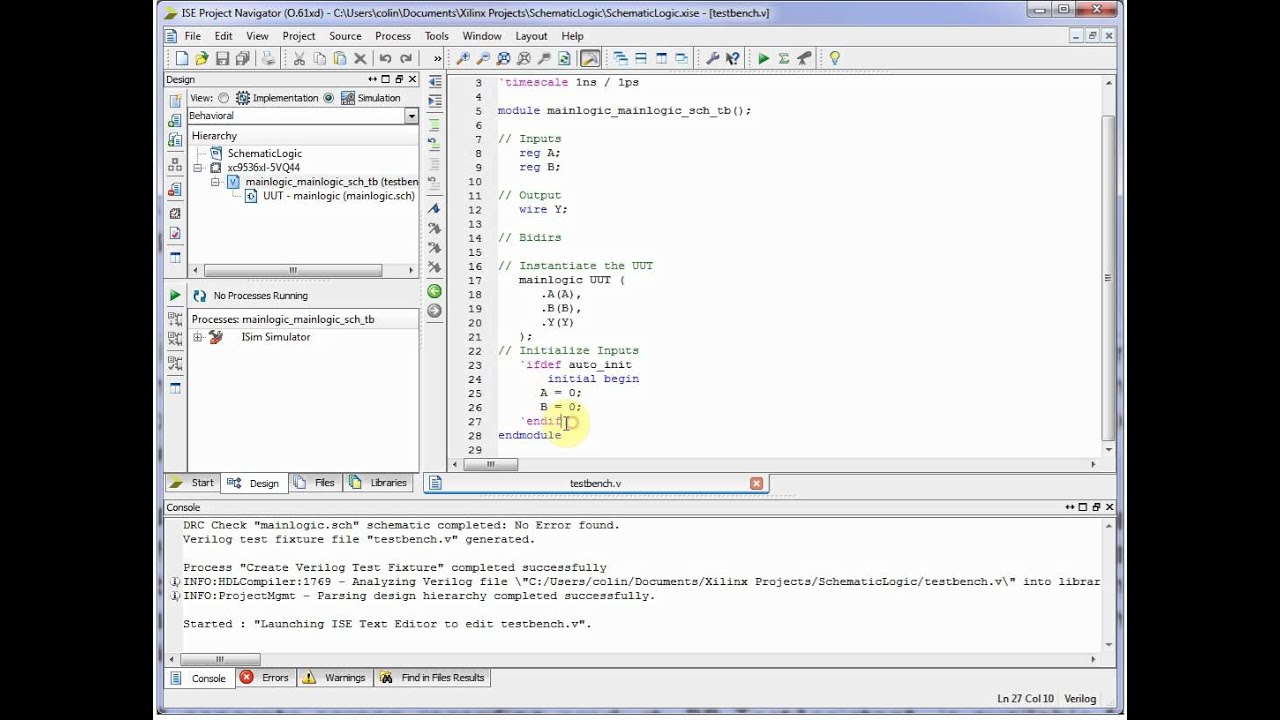
Task: Click the What's This help cursor icon
Action: pyautogui.click(x=733, y=59)
